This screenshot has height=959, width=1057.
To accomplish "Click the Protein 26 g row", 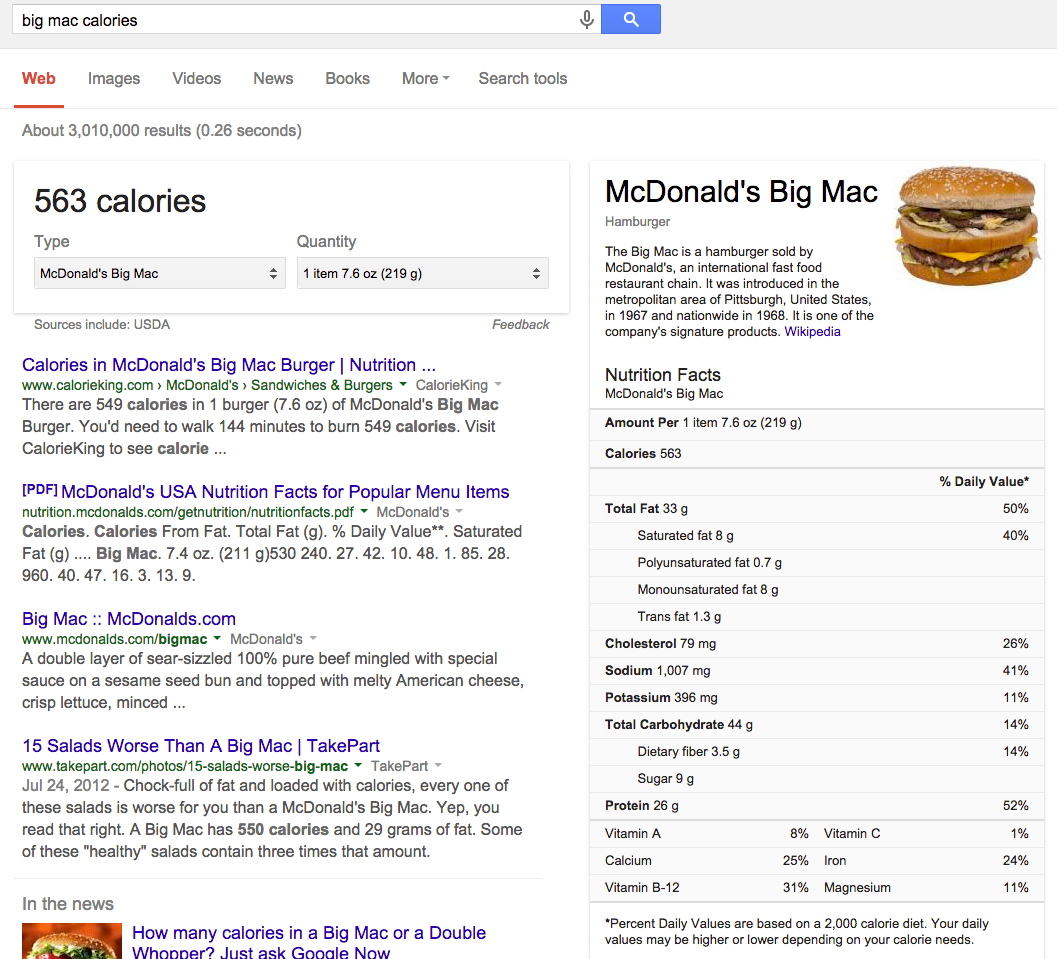I will (816, 805).
